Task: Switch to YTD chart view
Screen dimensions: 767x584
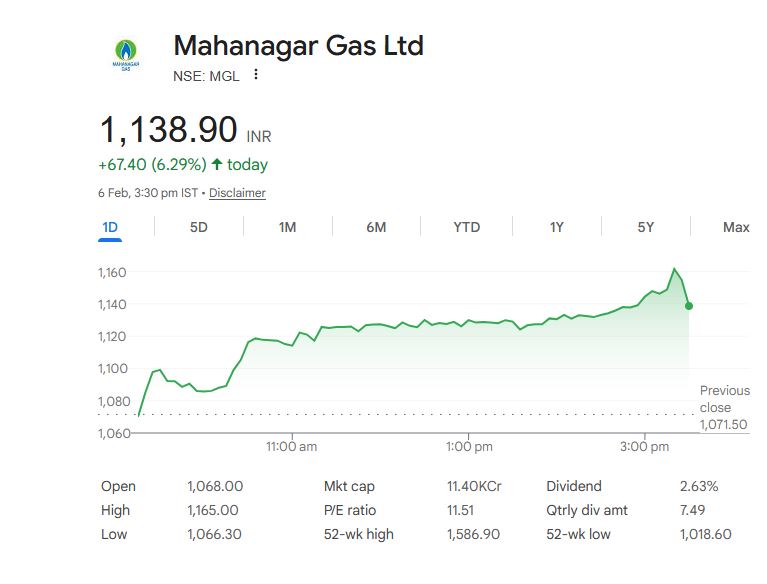Action: pos(466,227)
